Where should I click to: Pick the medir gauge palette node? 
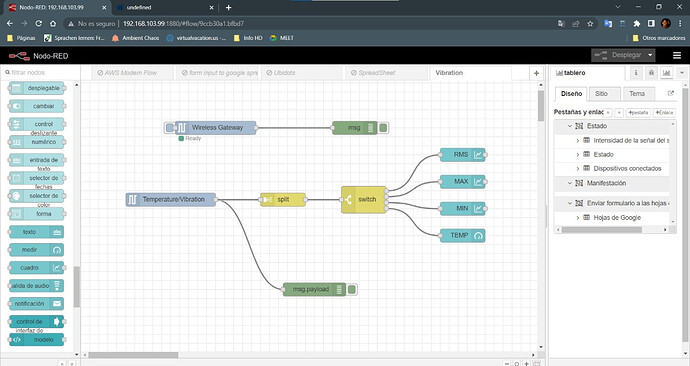(x=37, y=249)
